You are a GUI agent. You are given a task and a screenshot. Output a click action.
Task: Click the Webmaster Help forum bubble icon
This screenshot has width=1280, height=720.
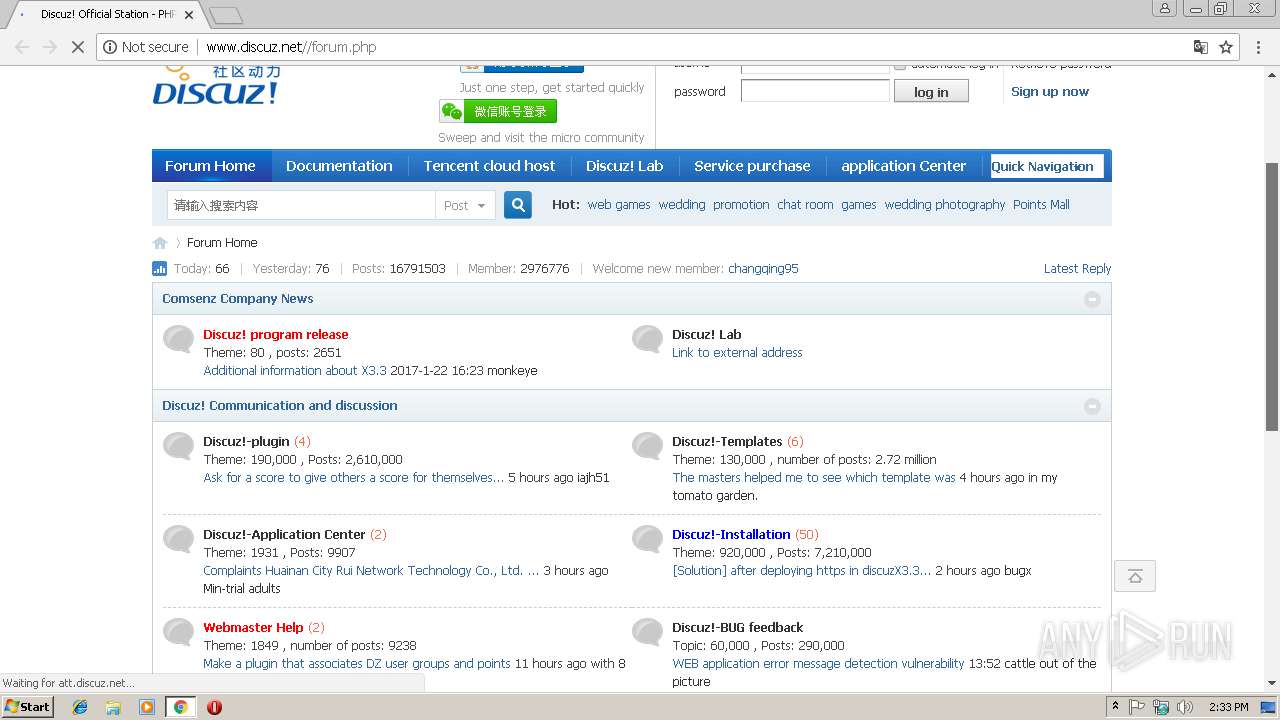[x=179, y=632]
